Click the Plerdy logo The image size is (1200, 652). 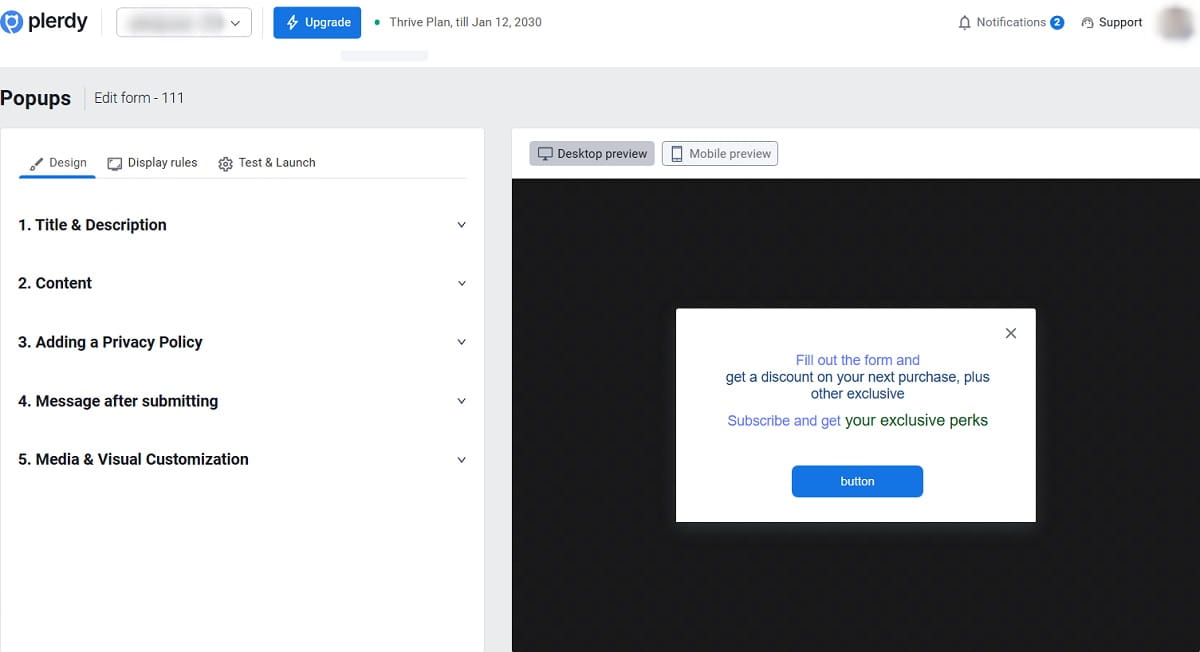pos(44,21)
